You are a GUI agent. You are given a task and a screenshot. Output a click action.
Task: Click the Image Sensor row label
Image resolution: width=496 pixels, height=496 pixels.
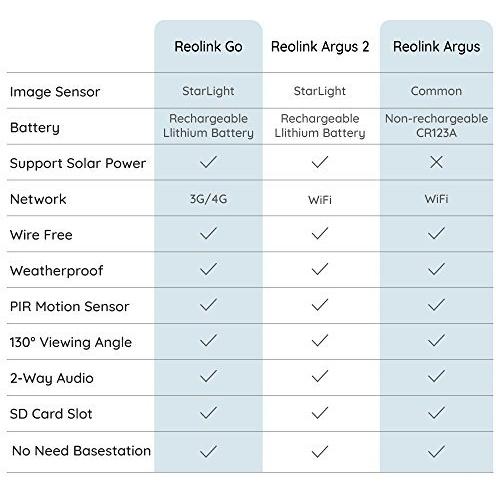point(55,92)
